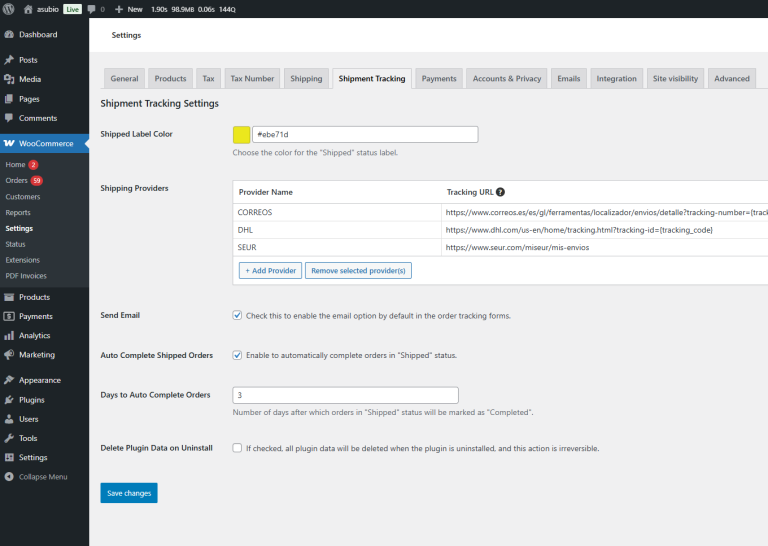Viewport: 768px width, 546px height.
Task: Open the comments bubble in admin bar
Action: 92,9
